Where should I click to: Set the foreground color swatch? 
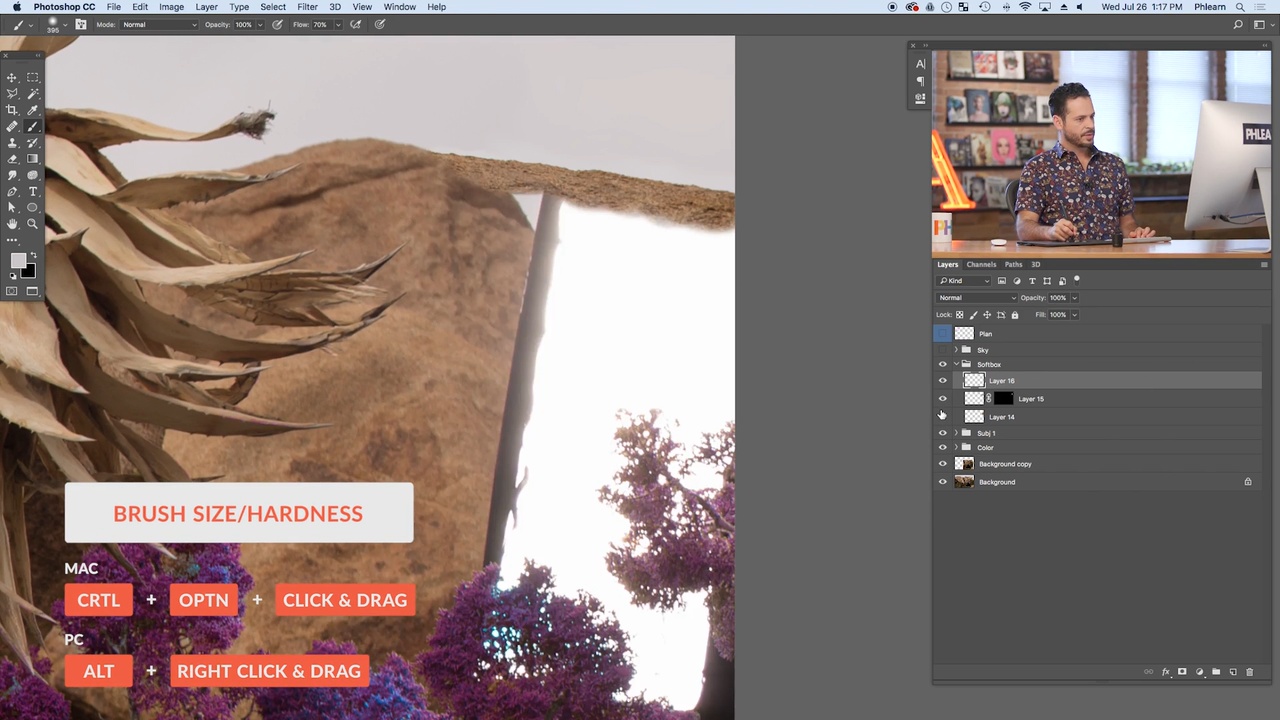click(x=17, y=261)
